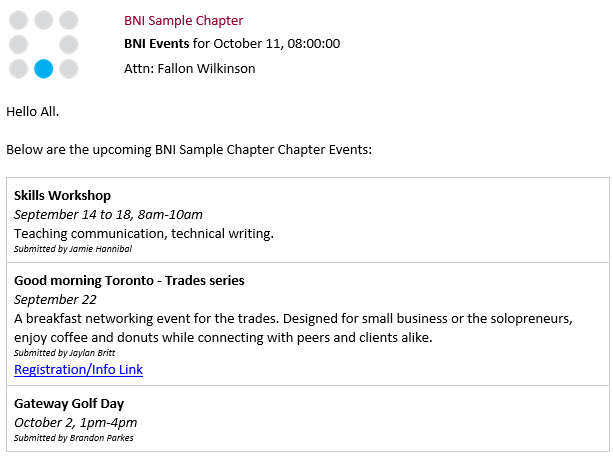Viewport: 613px width, 456px height.
Task: Open the Registration/Info Link
Action: click(78, 370)
